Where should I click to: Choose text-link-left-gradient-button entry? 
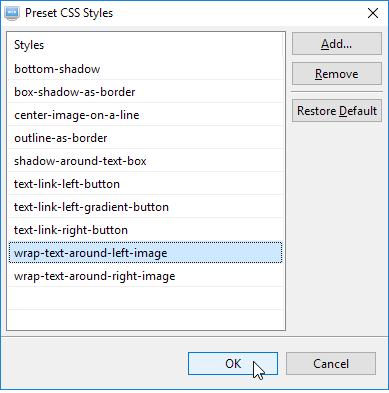click(x=145, y=207)
